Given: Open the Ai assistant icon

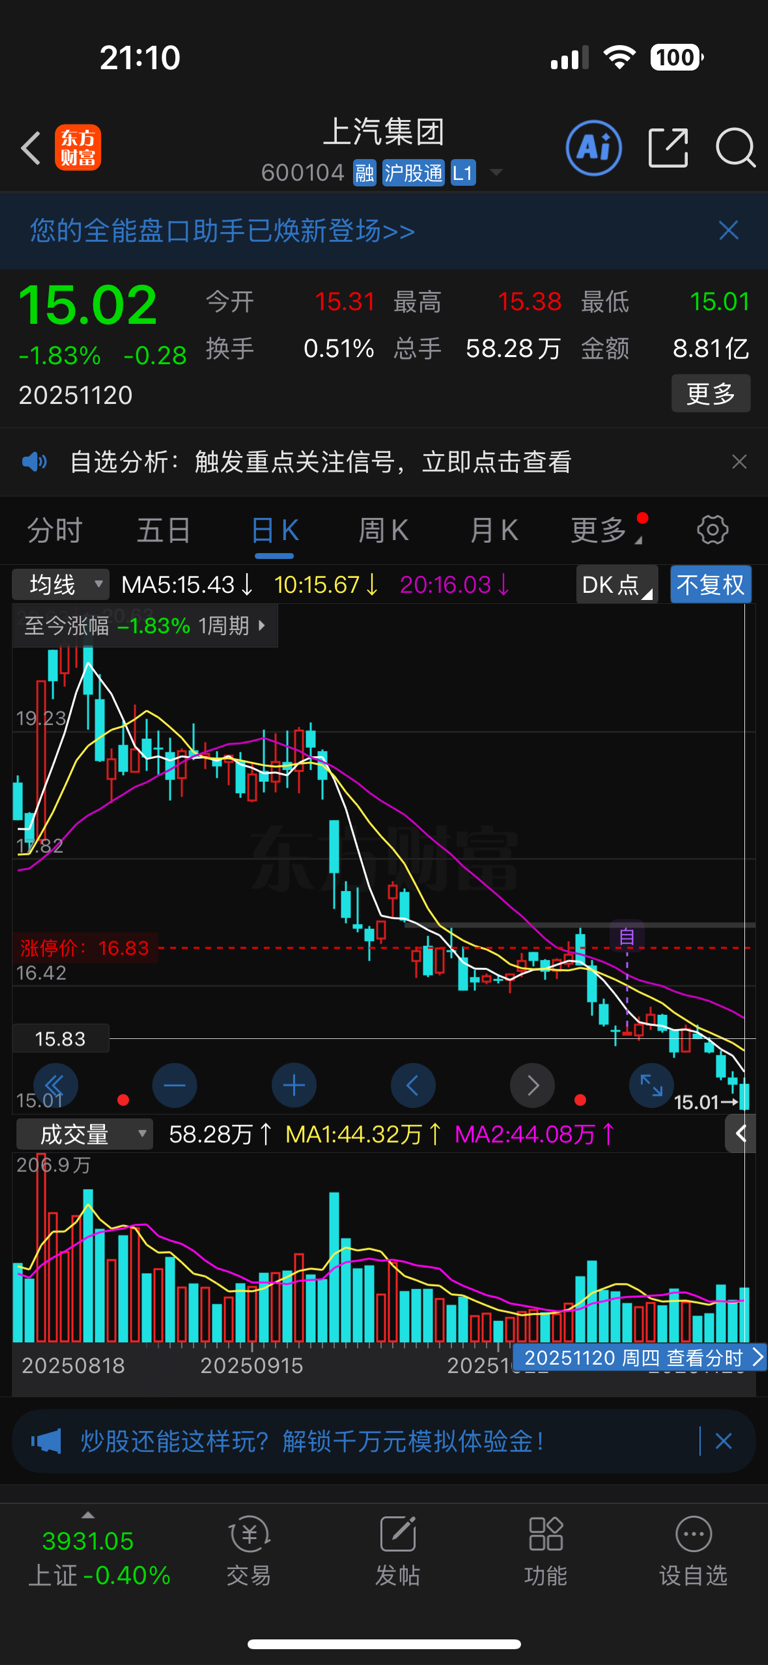Looking at the screenshot, I should pyautogui.click(x=594, y=148).
